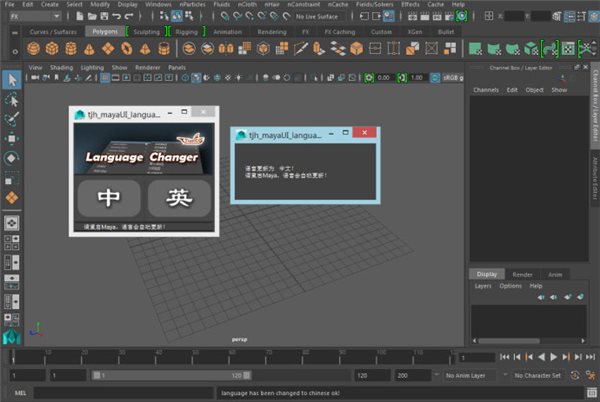Switch to the Anim layer tab

click(555, 273)
